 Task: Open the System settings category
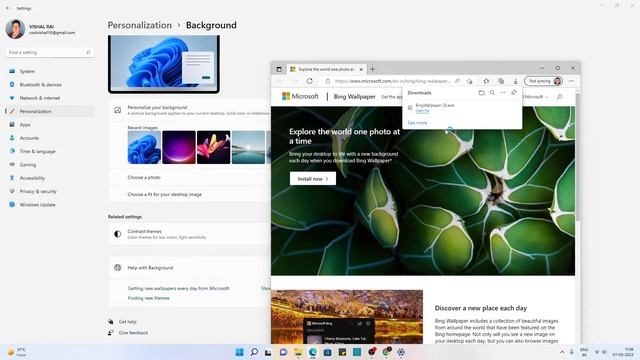(27, 71)
